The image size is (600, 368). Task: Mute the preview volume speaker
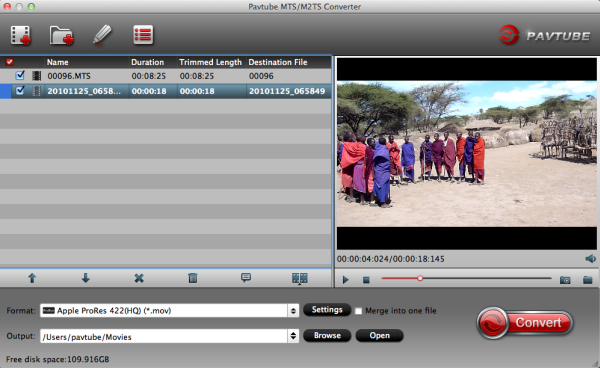[590, 259]
